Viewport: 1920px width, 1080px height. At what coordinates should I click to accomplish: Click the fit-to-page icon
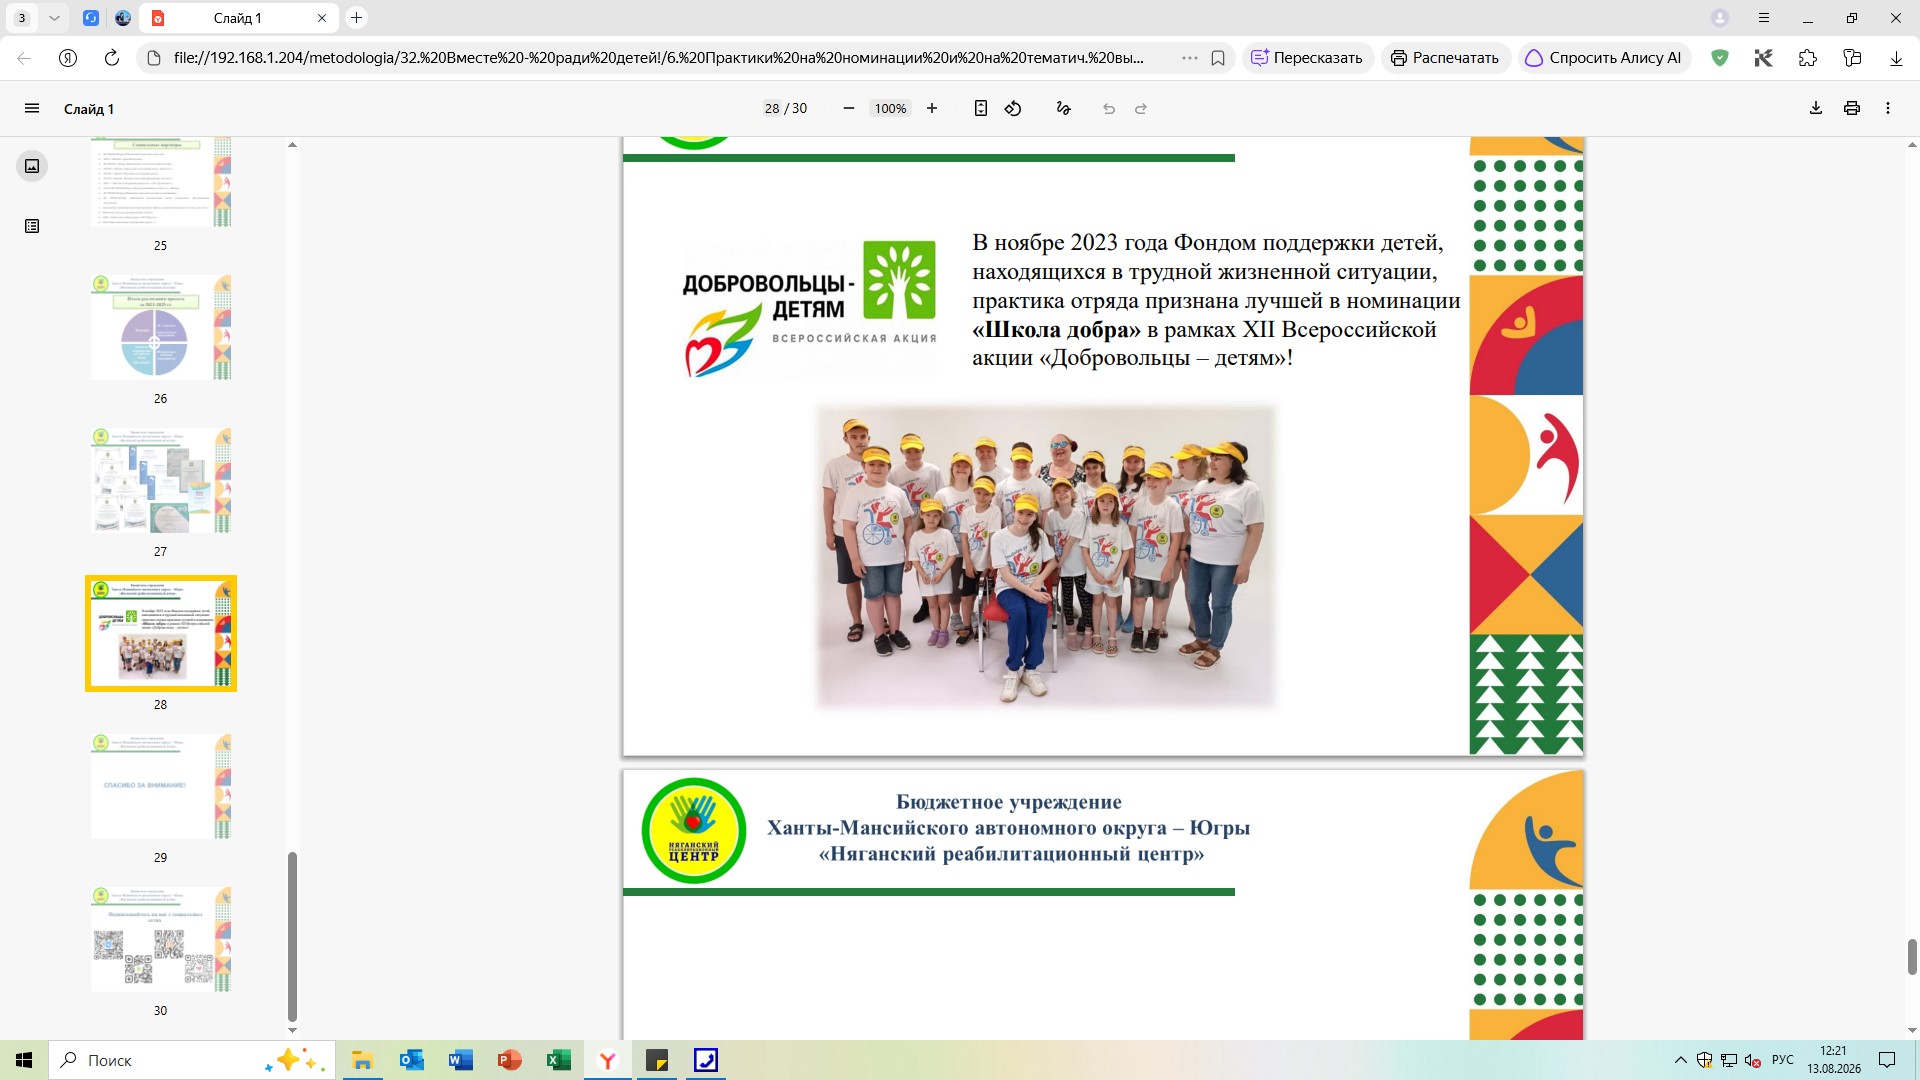pos(981,108)
